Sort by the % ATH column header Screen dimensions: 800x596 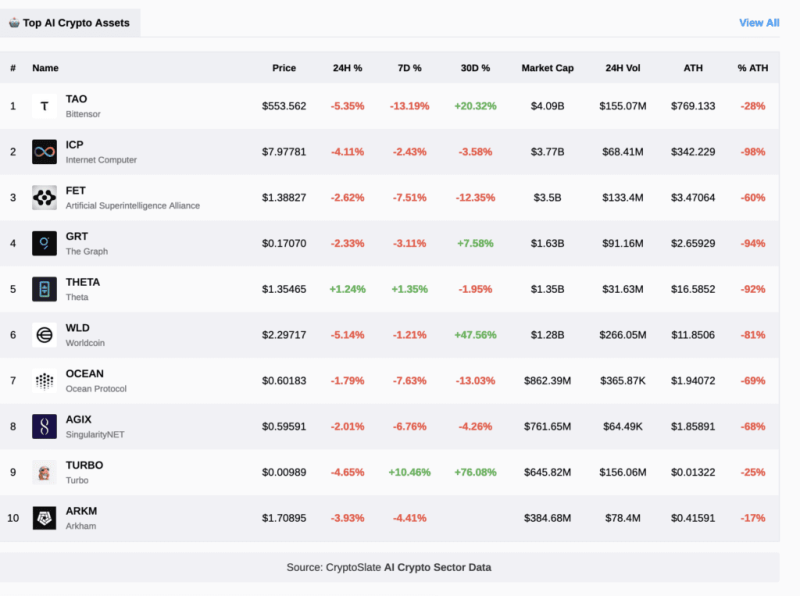click(x=753, y=68)
